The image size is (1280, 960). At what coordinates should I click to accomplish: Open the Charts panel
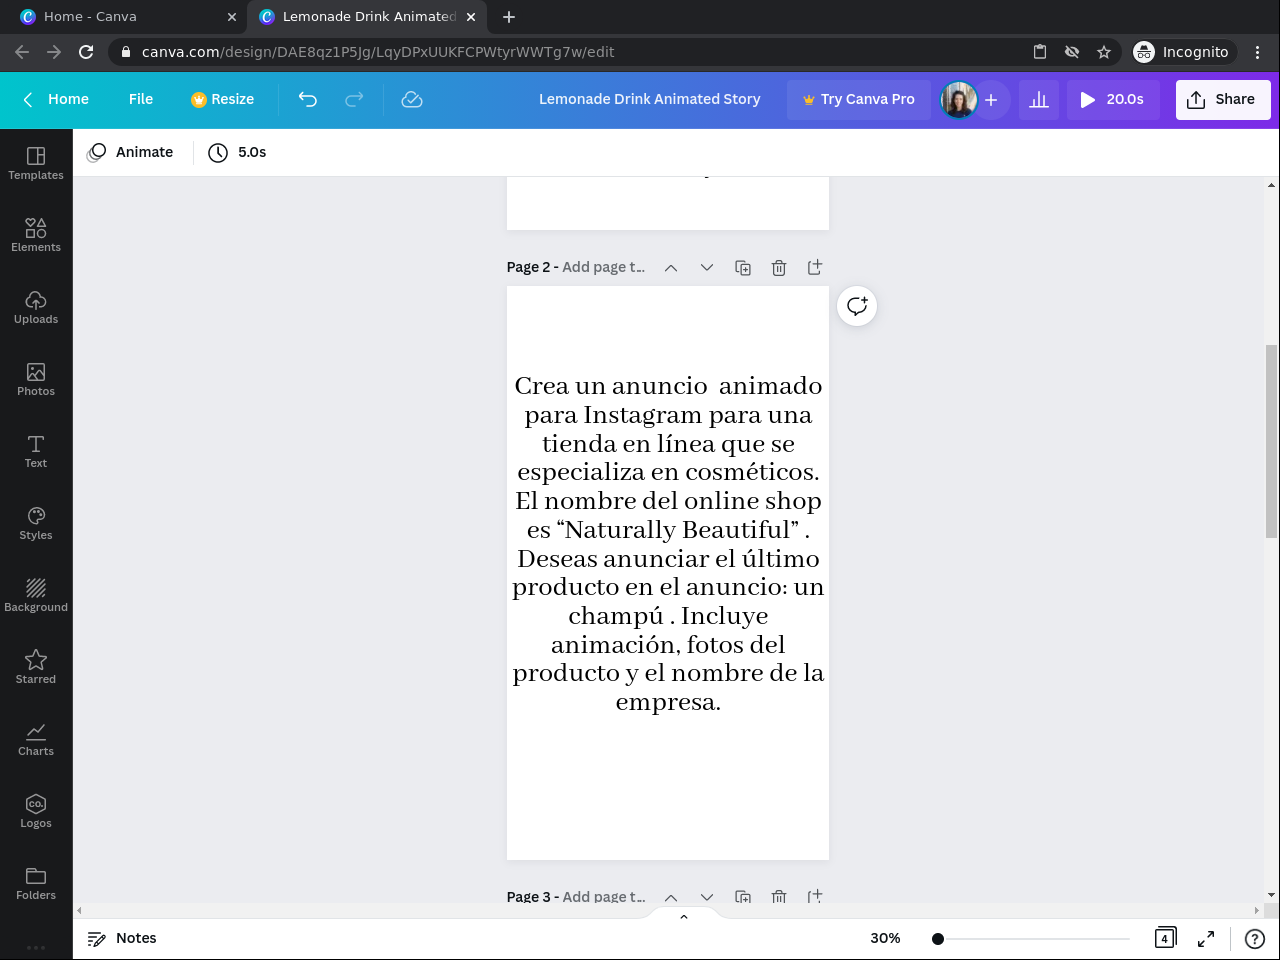pos(36,738)
